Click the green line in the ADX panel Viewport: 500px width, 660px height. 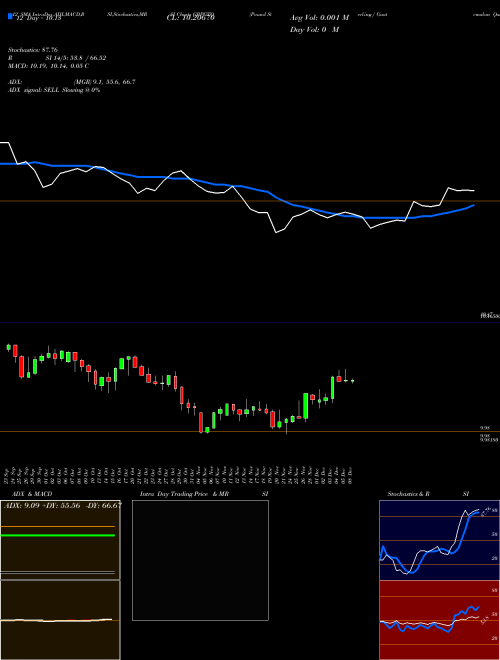point(58,535)
